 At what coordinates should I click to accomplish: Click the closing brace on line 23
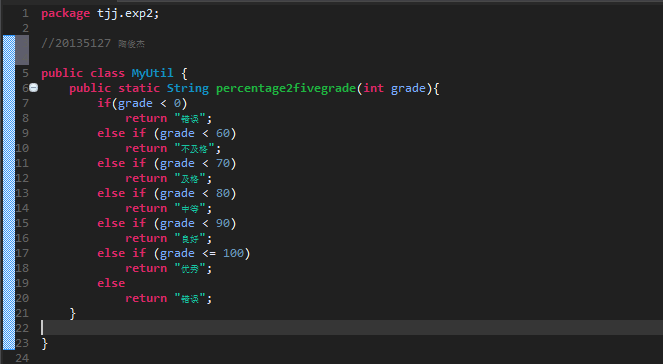(x=45, y=343)
